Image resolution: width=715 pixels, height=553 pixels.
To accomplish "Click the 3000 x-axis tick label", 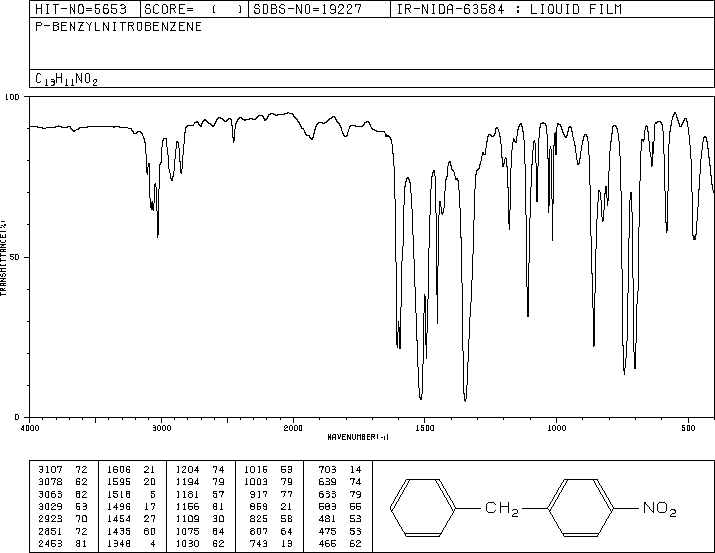I will pyautogui.click(x=161, y=428).
